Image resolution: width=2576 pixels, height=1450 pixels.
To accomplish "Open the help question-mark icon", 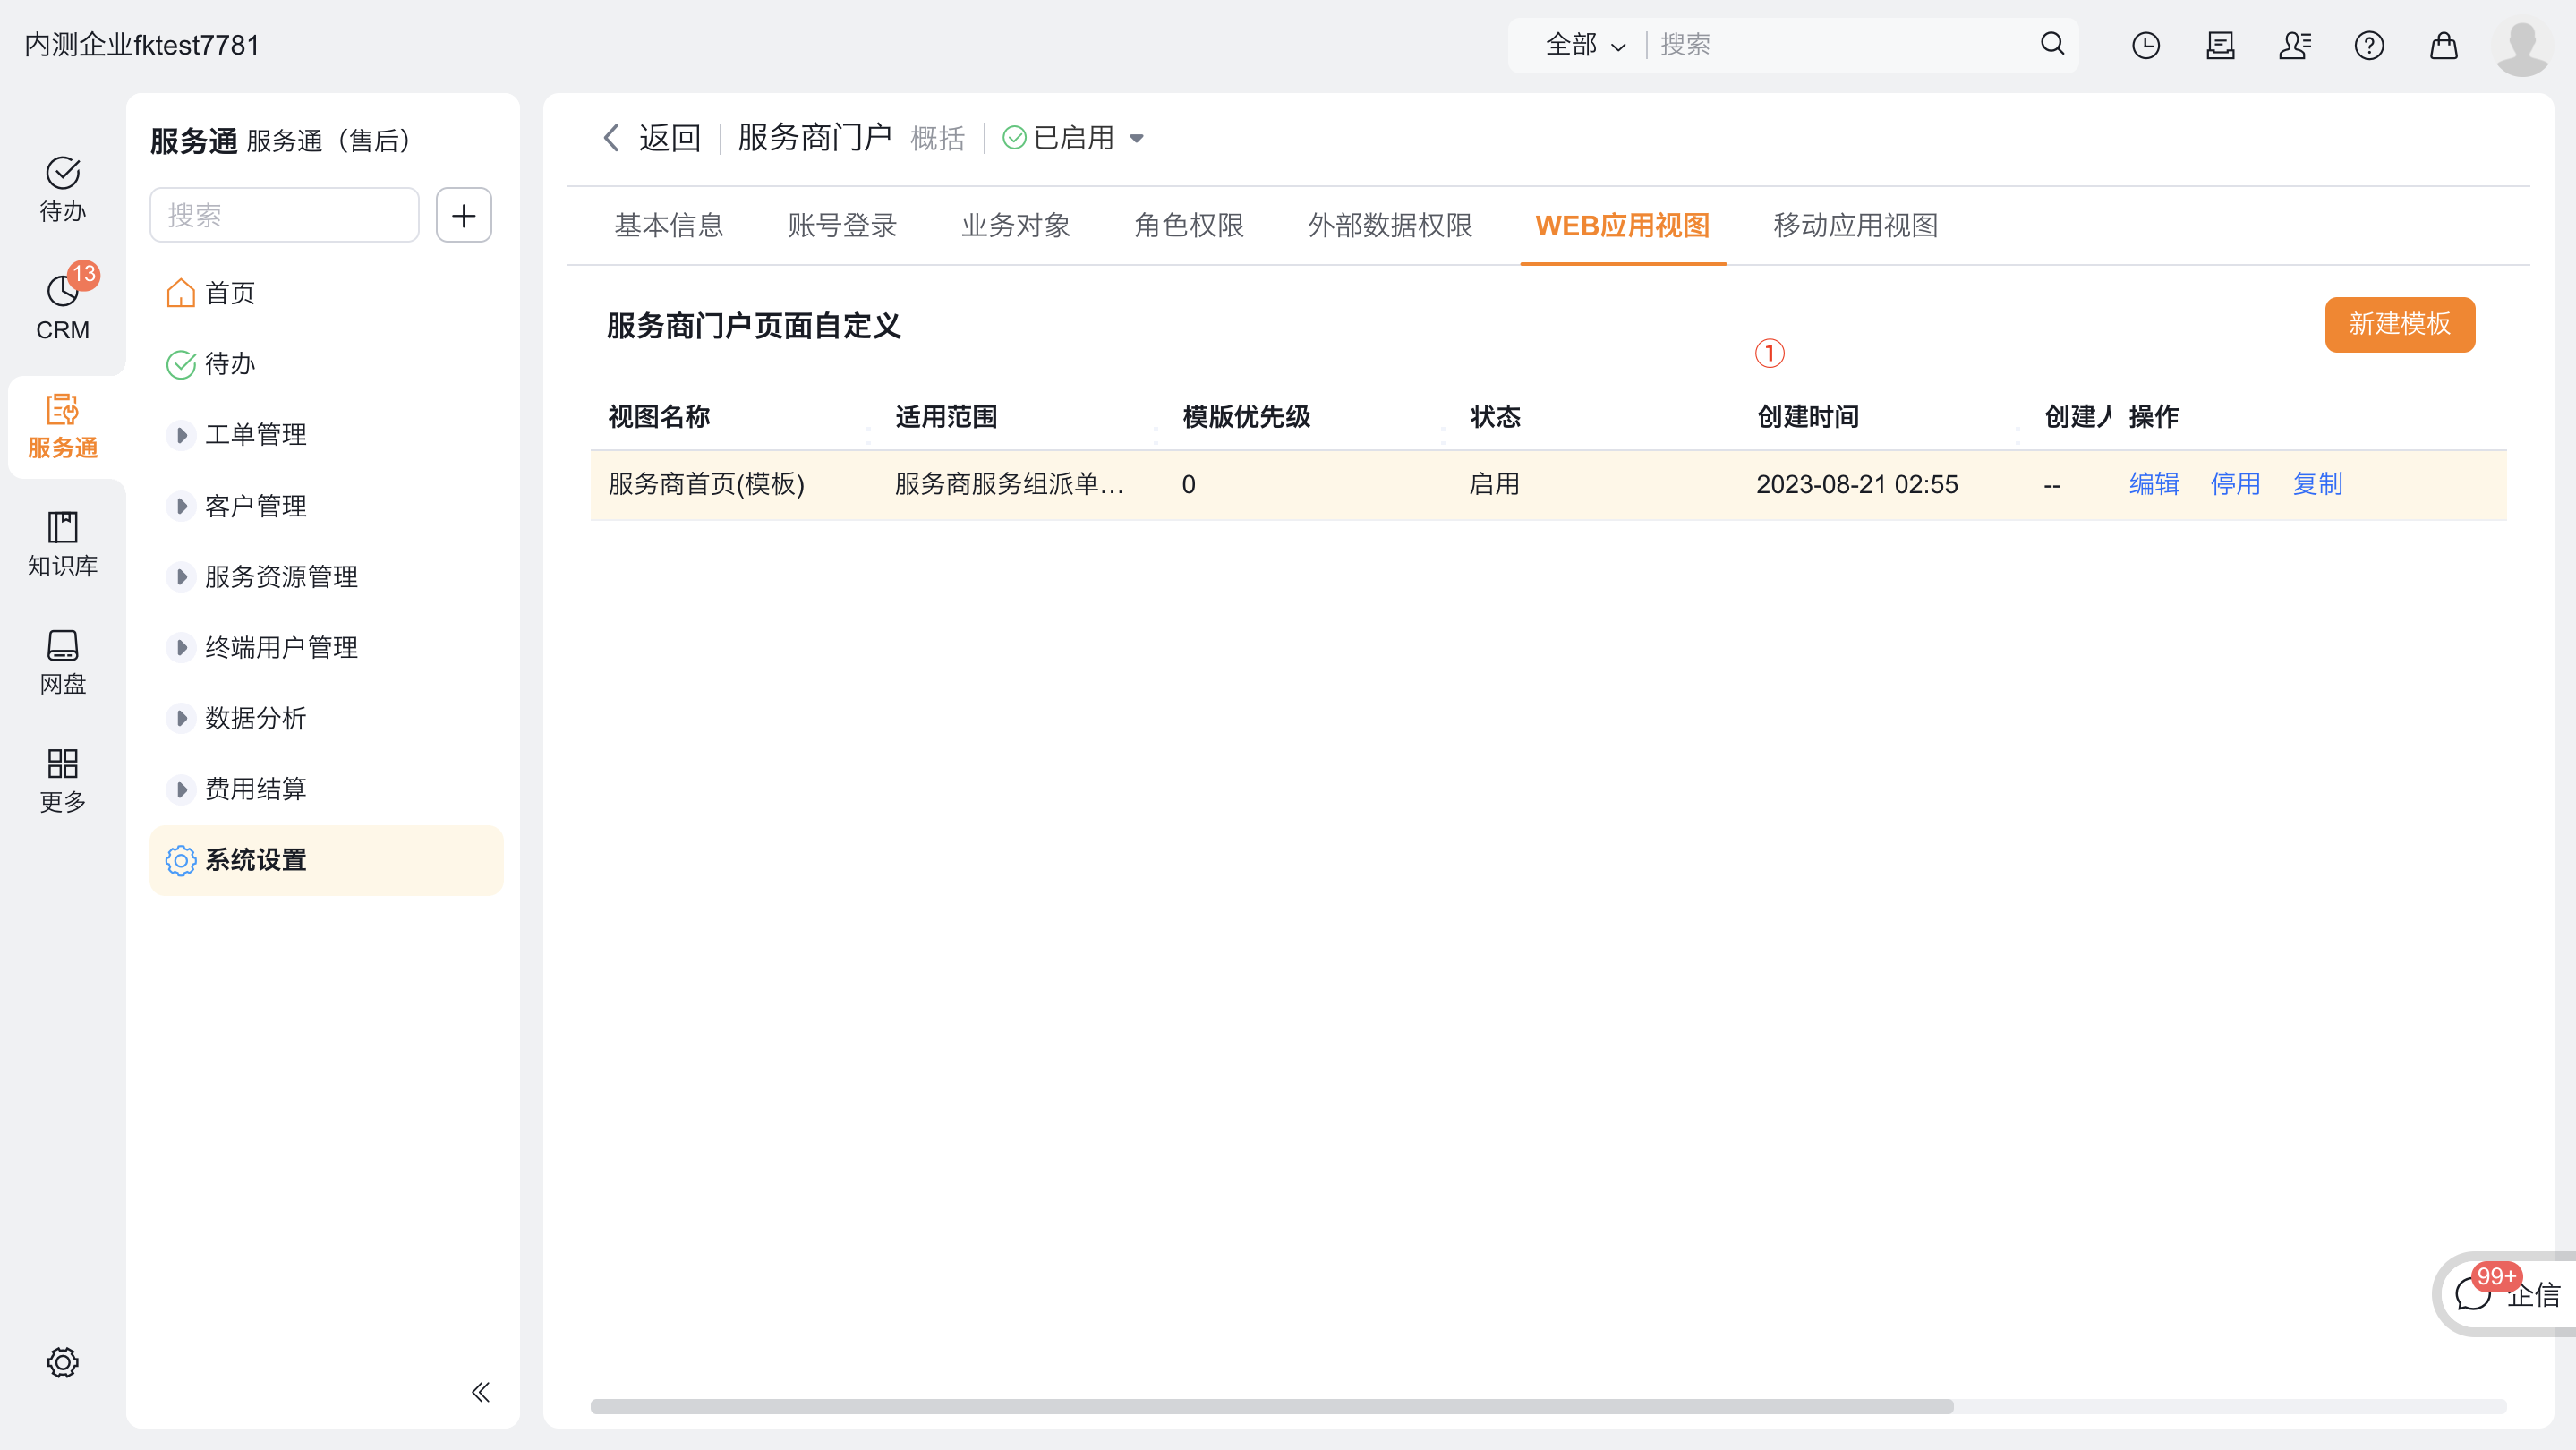I will coord(2369,45).
